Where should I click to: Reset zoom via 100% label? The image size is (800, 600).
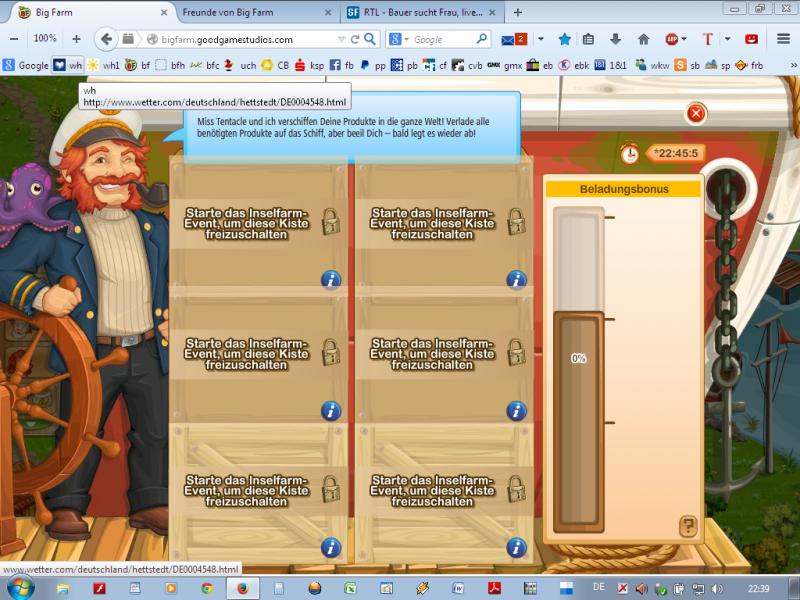point(45,38)
